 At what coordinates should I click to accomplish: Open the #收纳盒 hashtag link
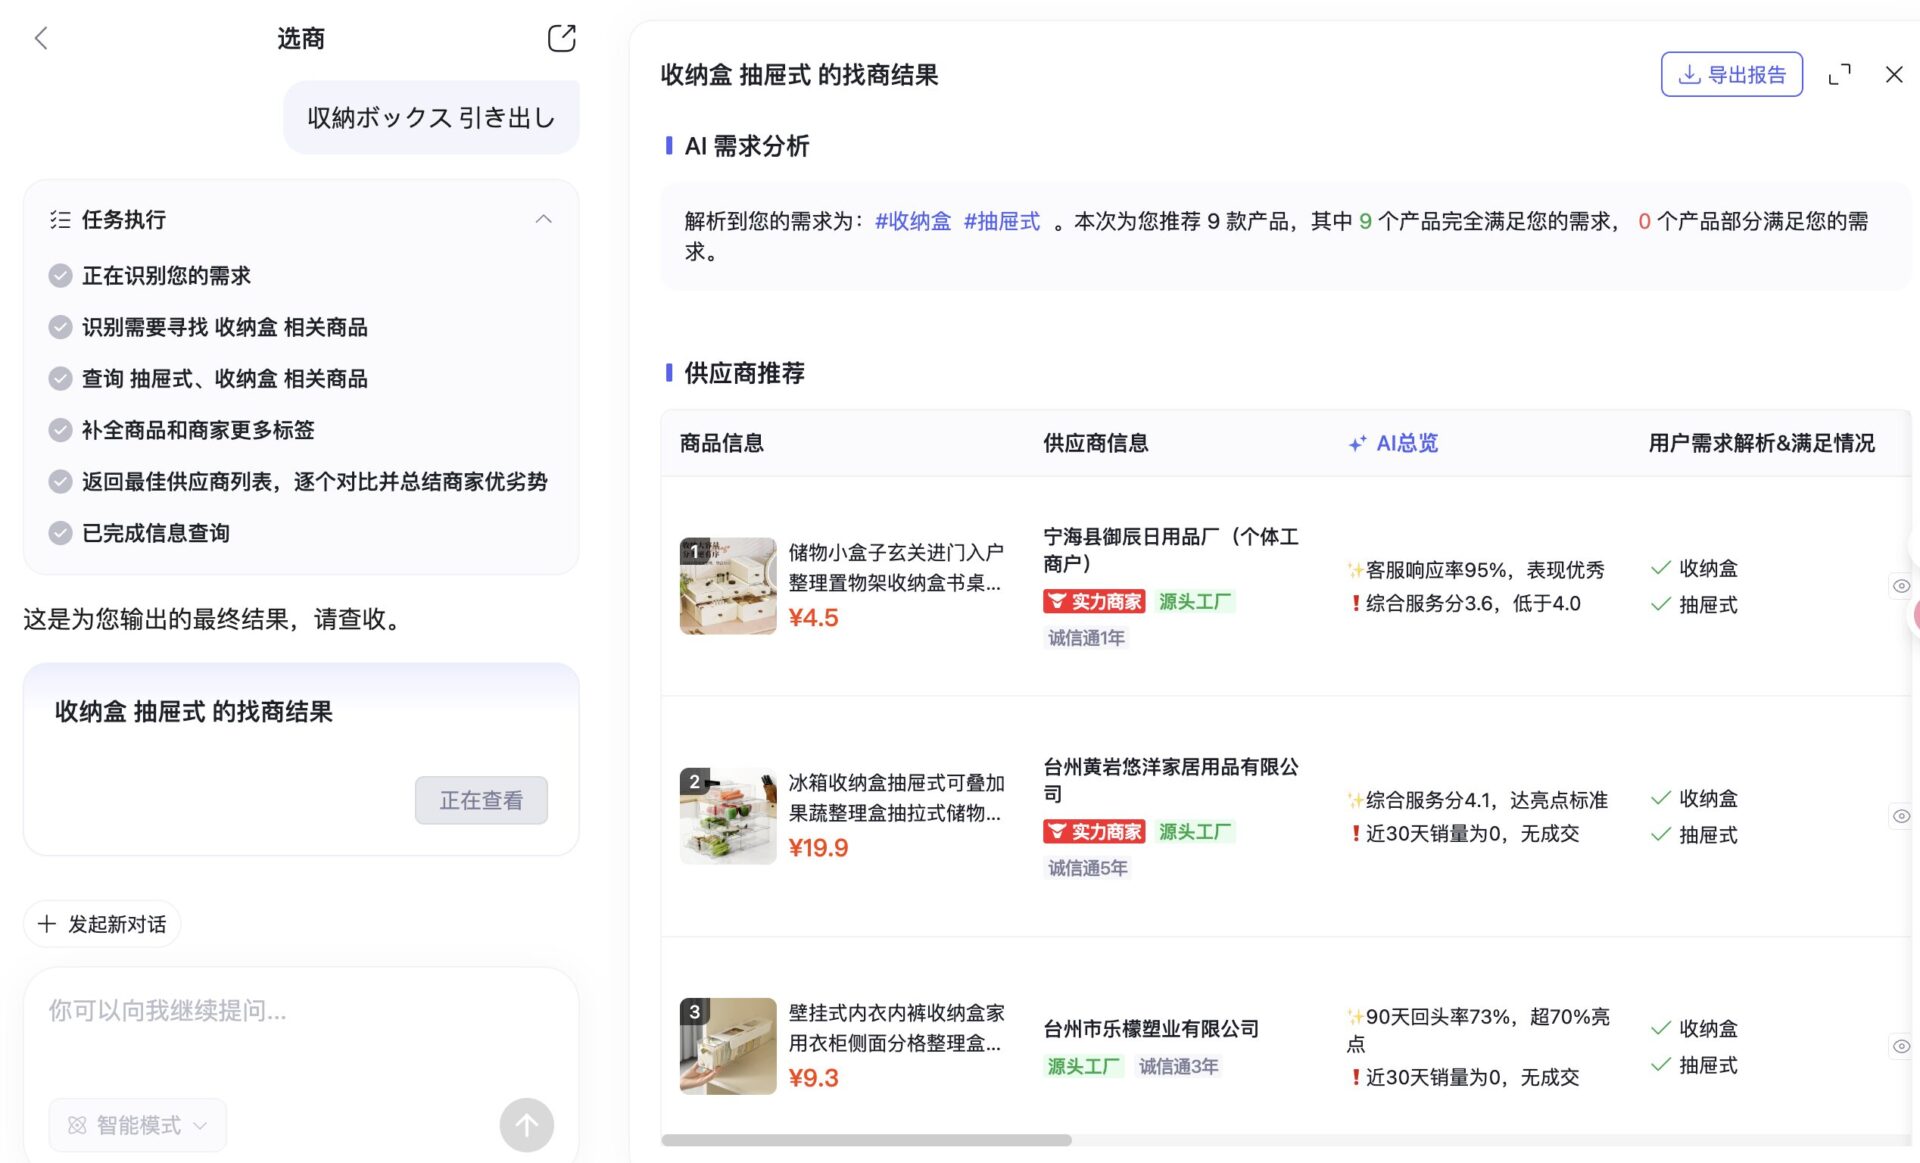[912, 221]
